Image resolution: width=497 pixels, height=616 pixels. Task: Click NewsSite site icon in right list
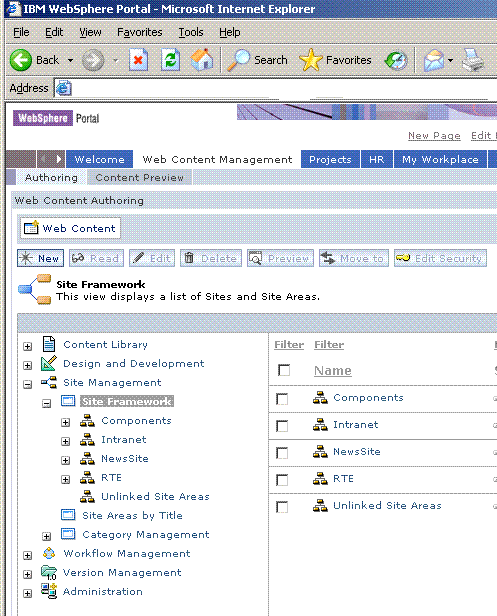[x=320, y=452]
